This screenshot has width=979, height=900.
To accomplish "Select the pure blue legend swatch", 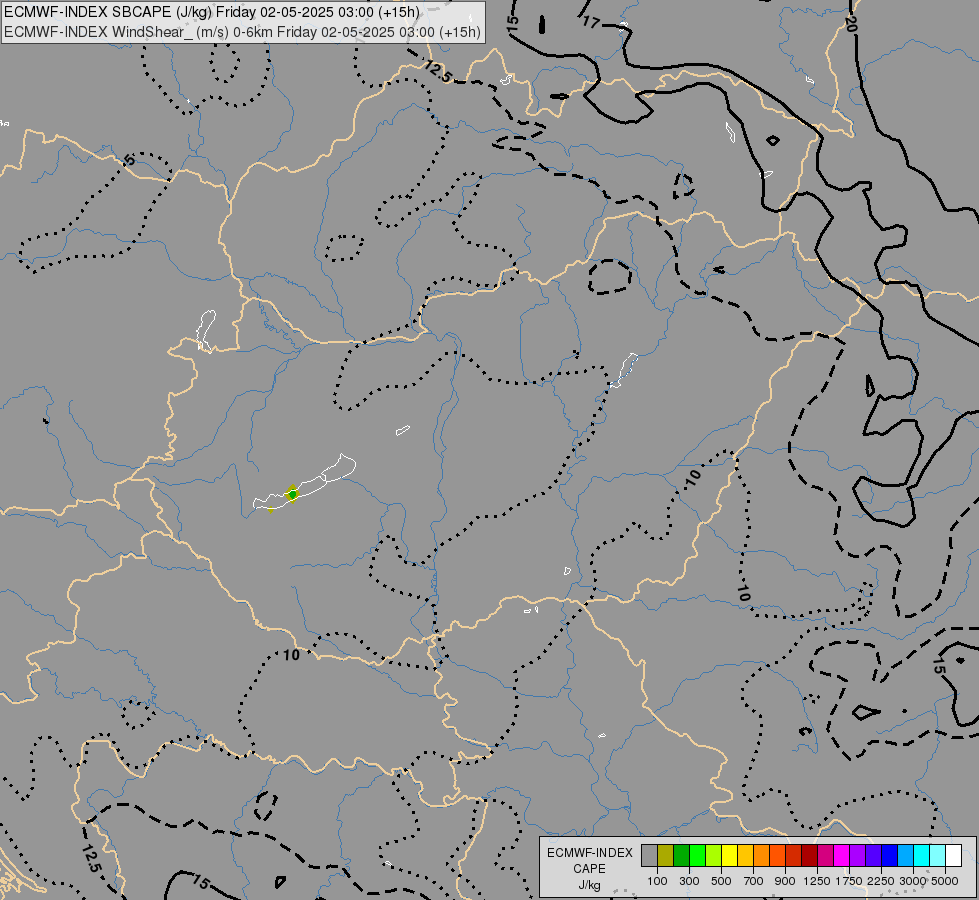I will click(890, 856).
